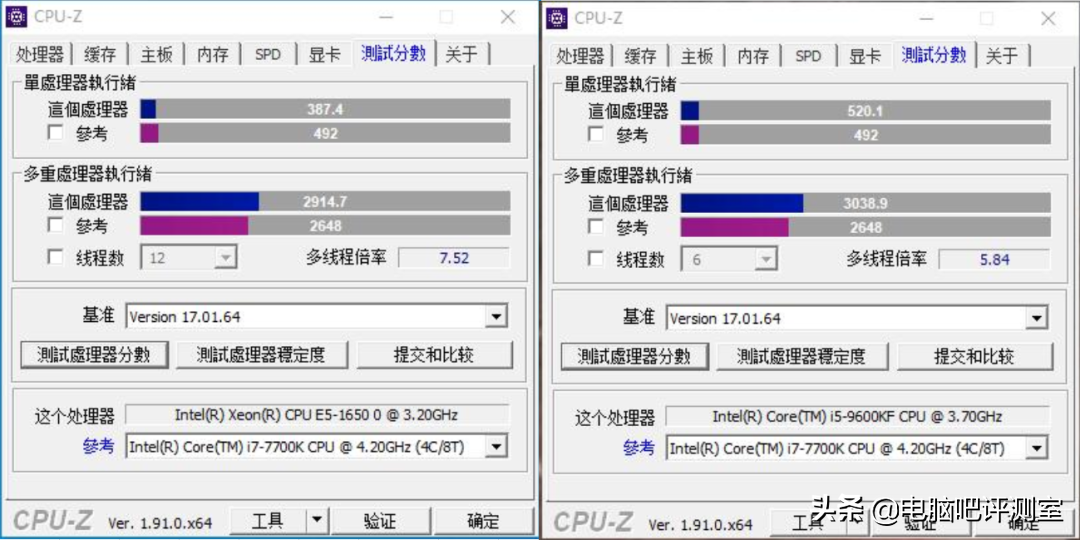The width and height of the screenshot is (1080, 540).
Task: Switch to 显卡 tab in left window
Action: click(324, 54)
